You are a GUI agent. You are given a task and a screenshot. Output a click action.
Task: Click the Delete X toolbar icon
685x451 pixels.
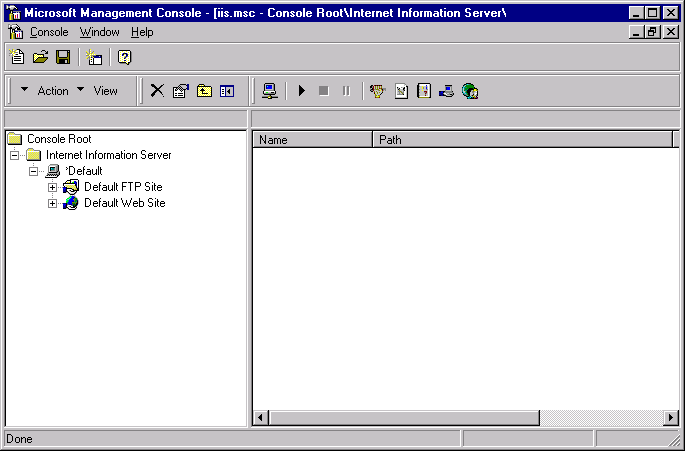[157, 90]
